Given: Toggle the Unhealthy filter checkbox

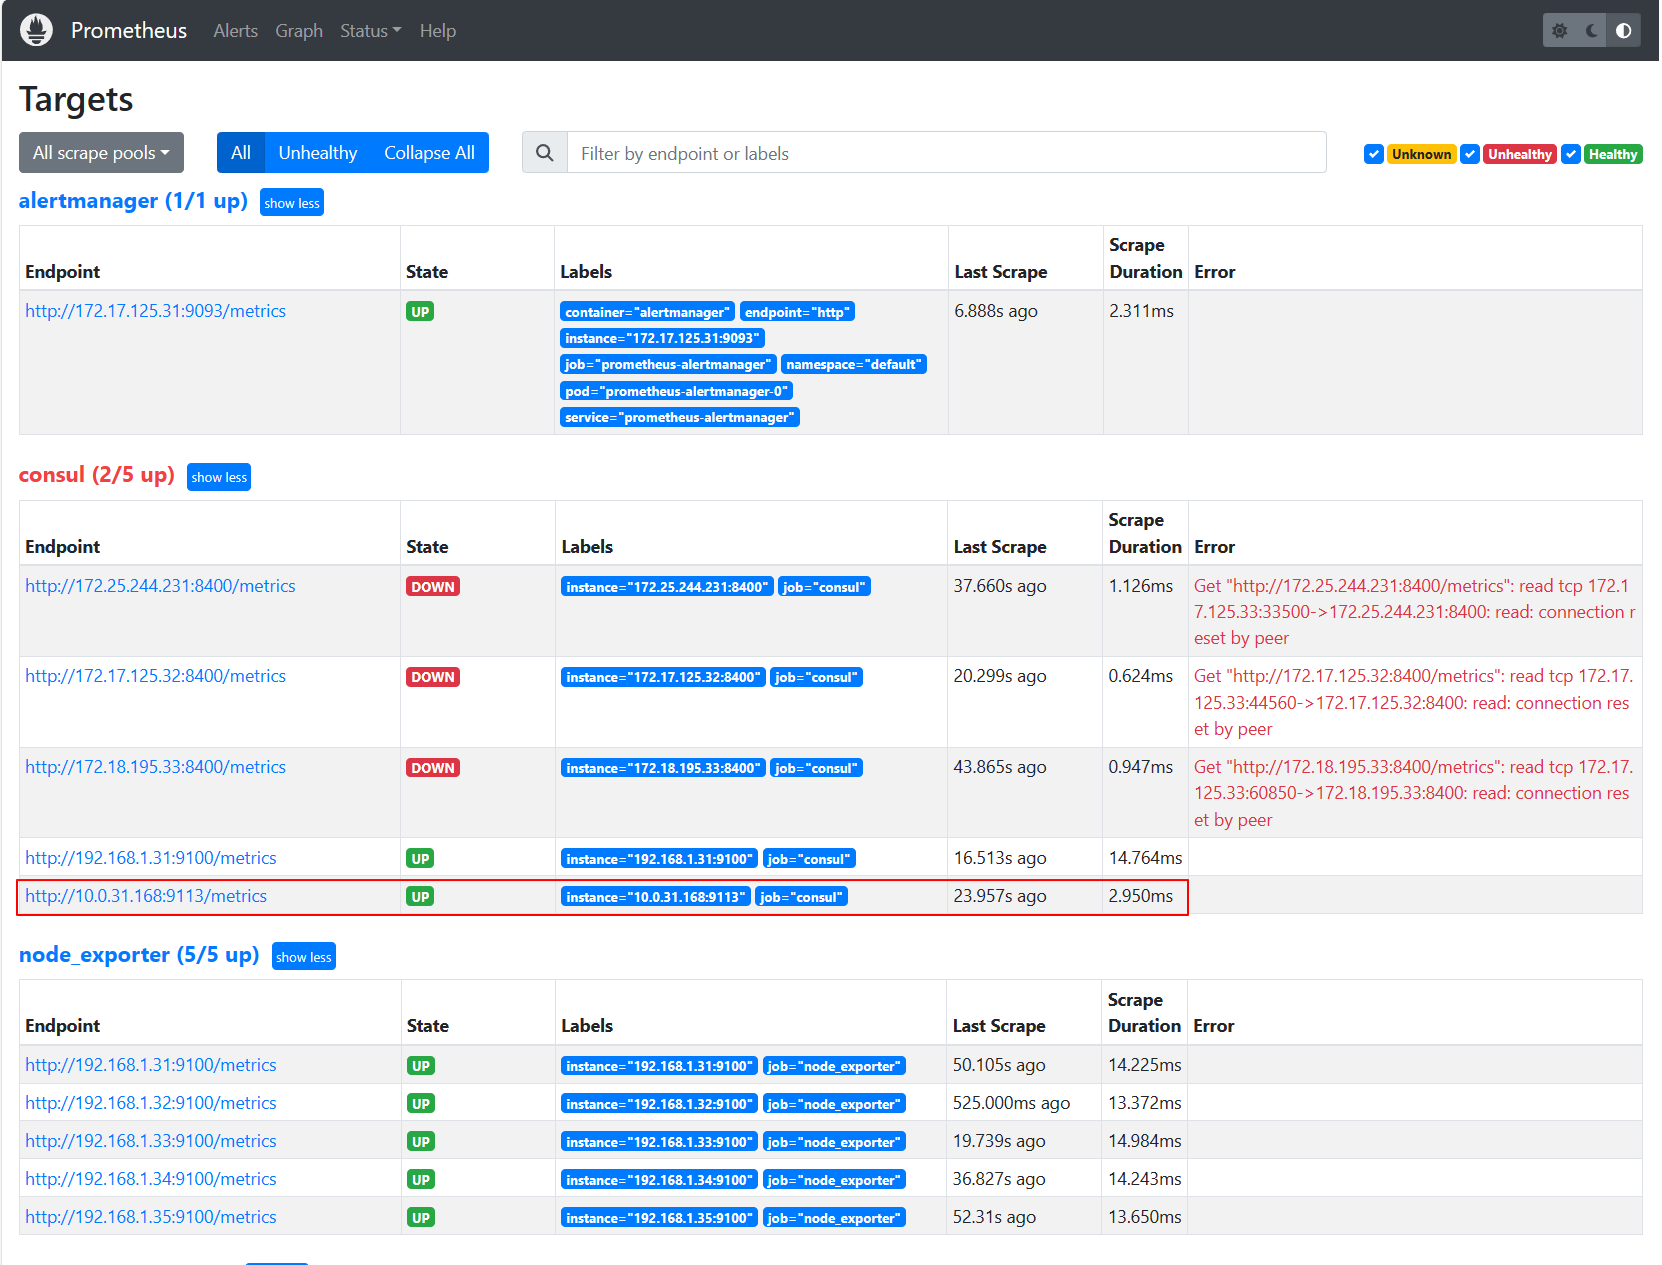Looking at the screenshot, I should (x=1470, y=154).
